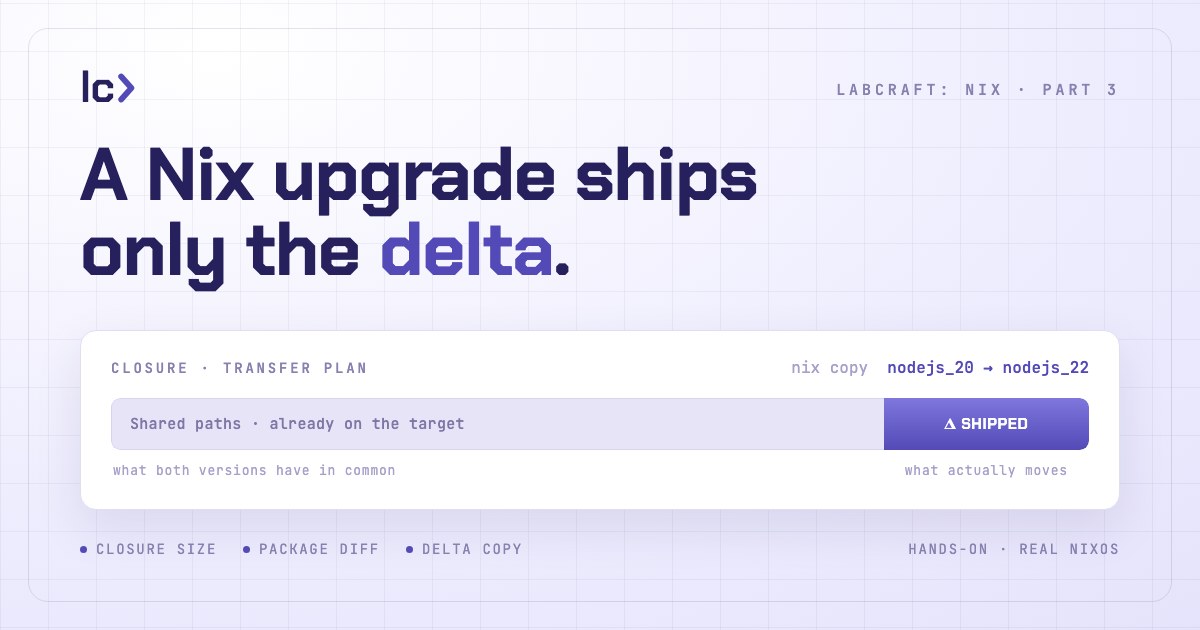Click the bullet dot before DELTA COPY
The image size is (1200, 630).
click(410, 549)
